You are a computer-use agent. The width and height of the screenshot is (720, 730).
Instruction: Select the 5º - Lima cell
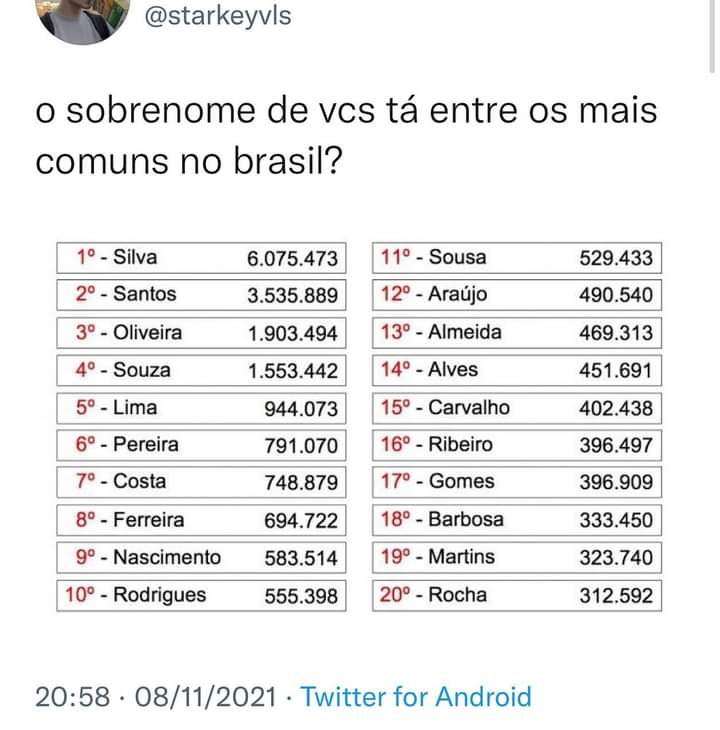coord(116,408)
